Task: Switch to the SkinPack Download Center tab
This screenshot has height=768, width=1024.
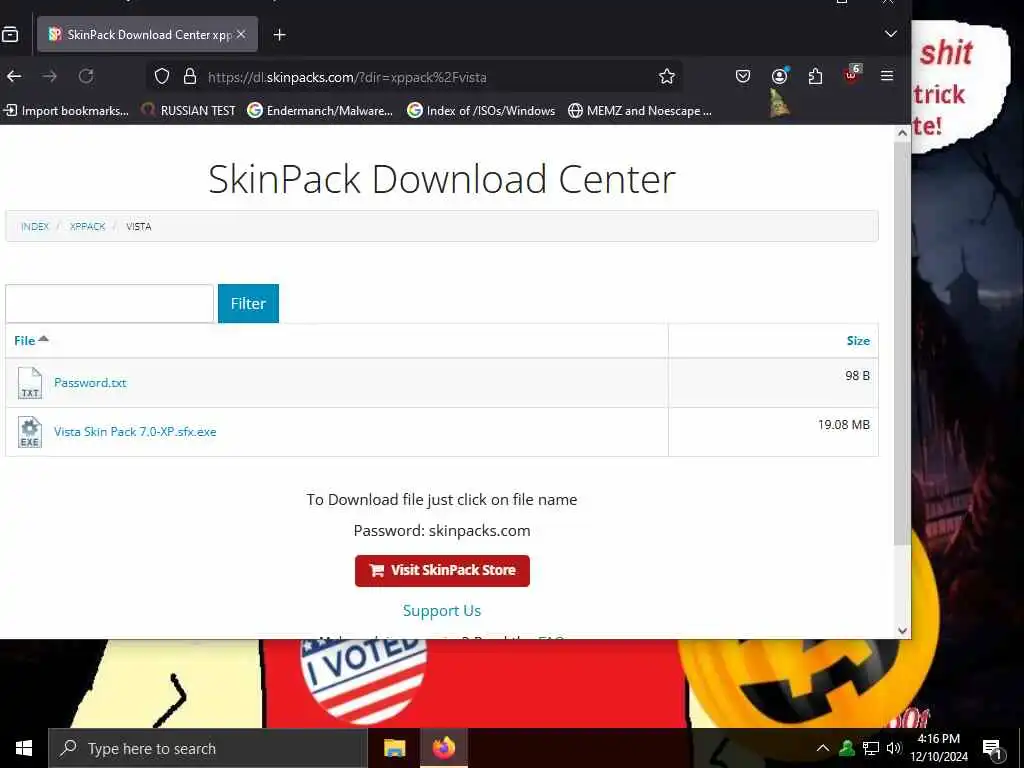Action: click(x=148, y=34)
